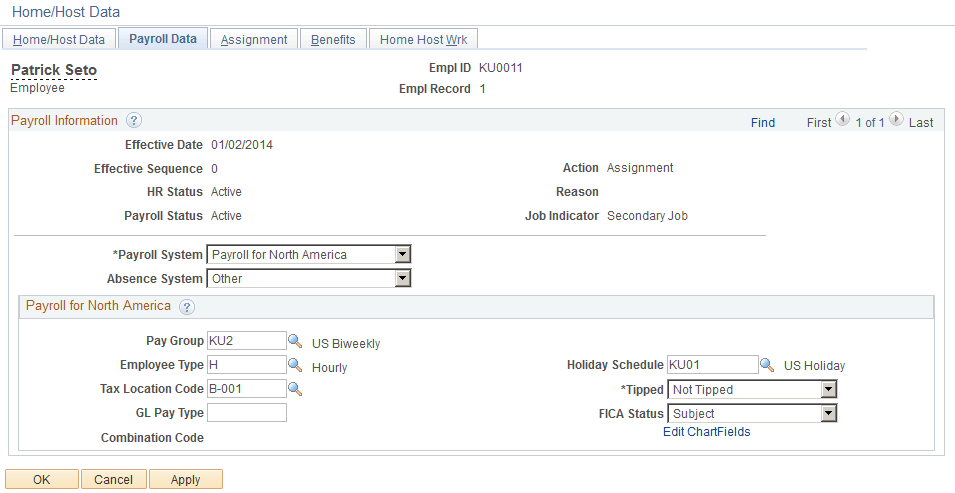Open the FICA Status dropdown
The image size is (955, 493).
coord(827,413)
